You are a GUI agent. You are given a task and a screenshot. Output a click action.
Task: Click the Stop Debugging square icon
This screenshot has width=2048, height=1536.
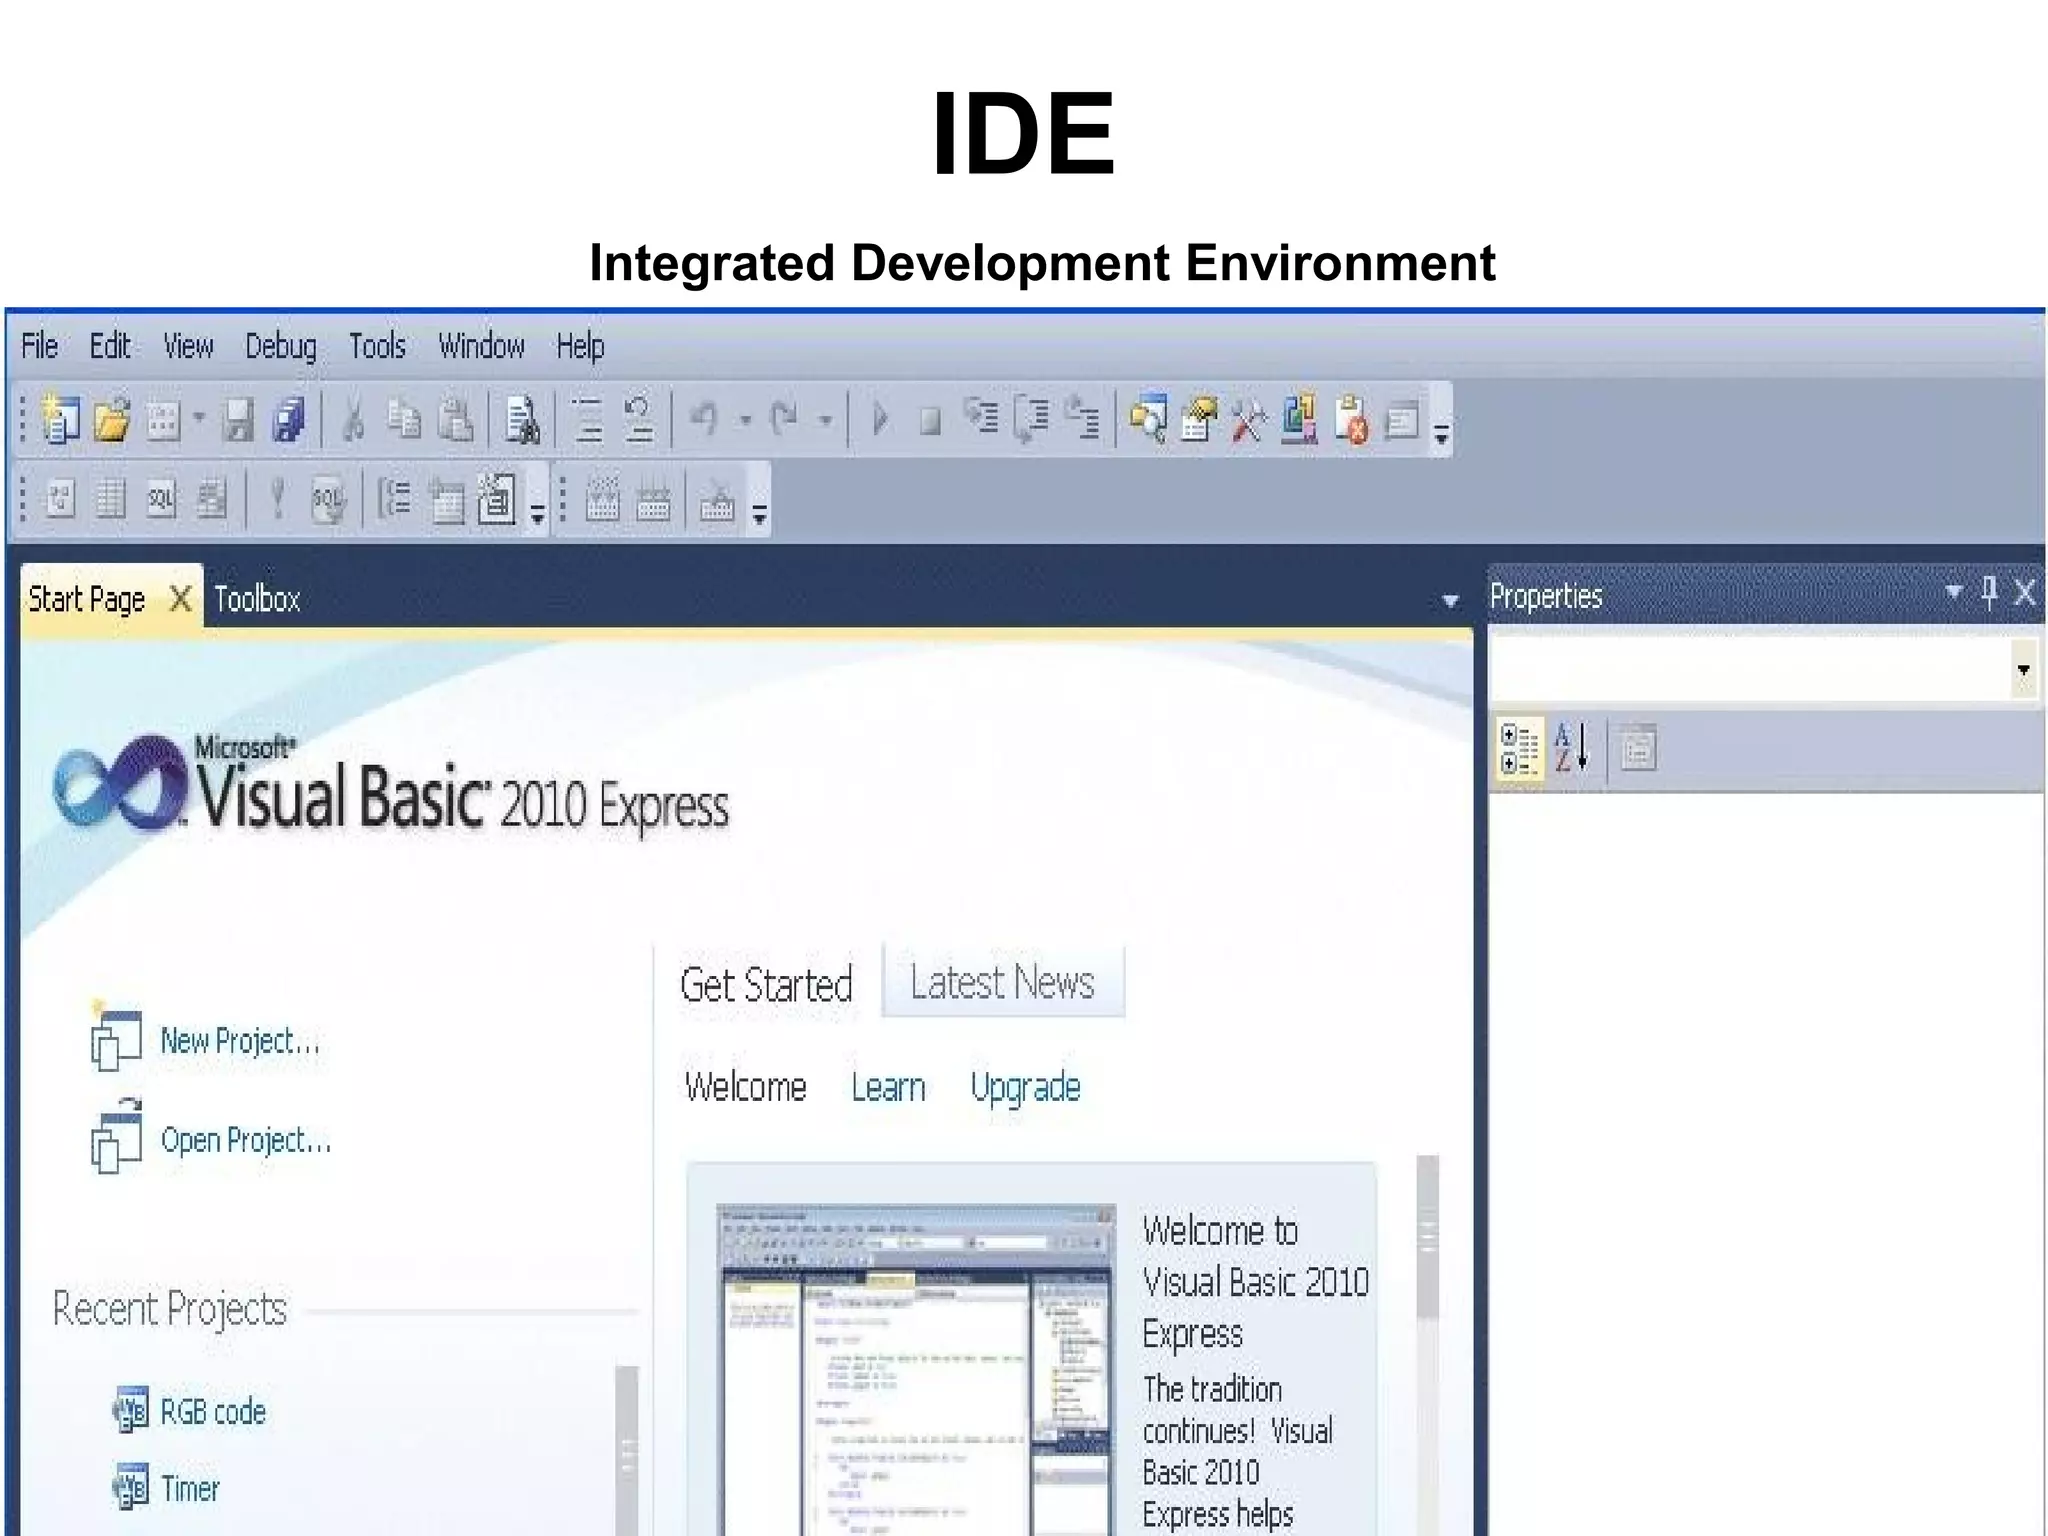(930, 421)
